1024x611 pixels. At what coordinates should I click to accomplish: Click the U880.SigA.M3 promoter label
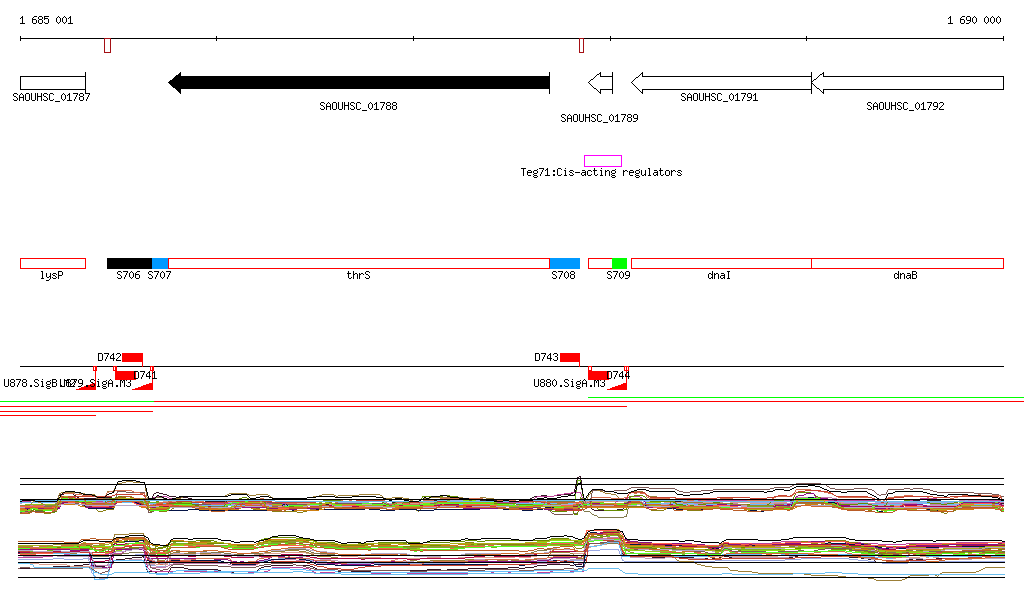click(569, 383)
